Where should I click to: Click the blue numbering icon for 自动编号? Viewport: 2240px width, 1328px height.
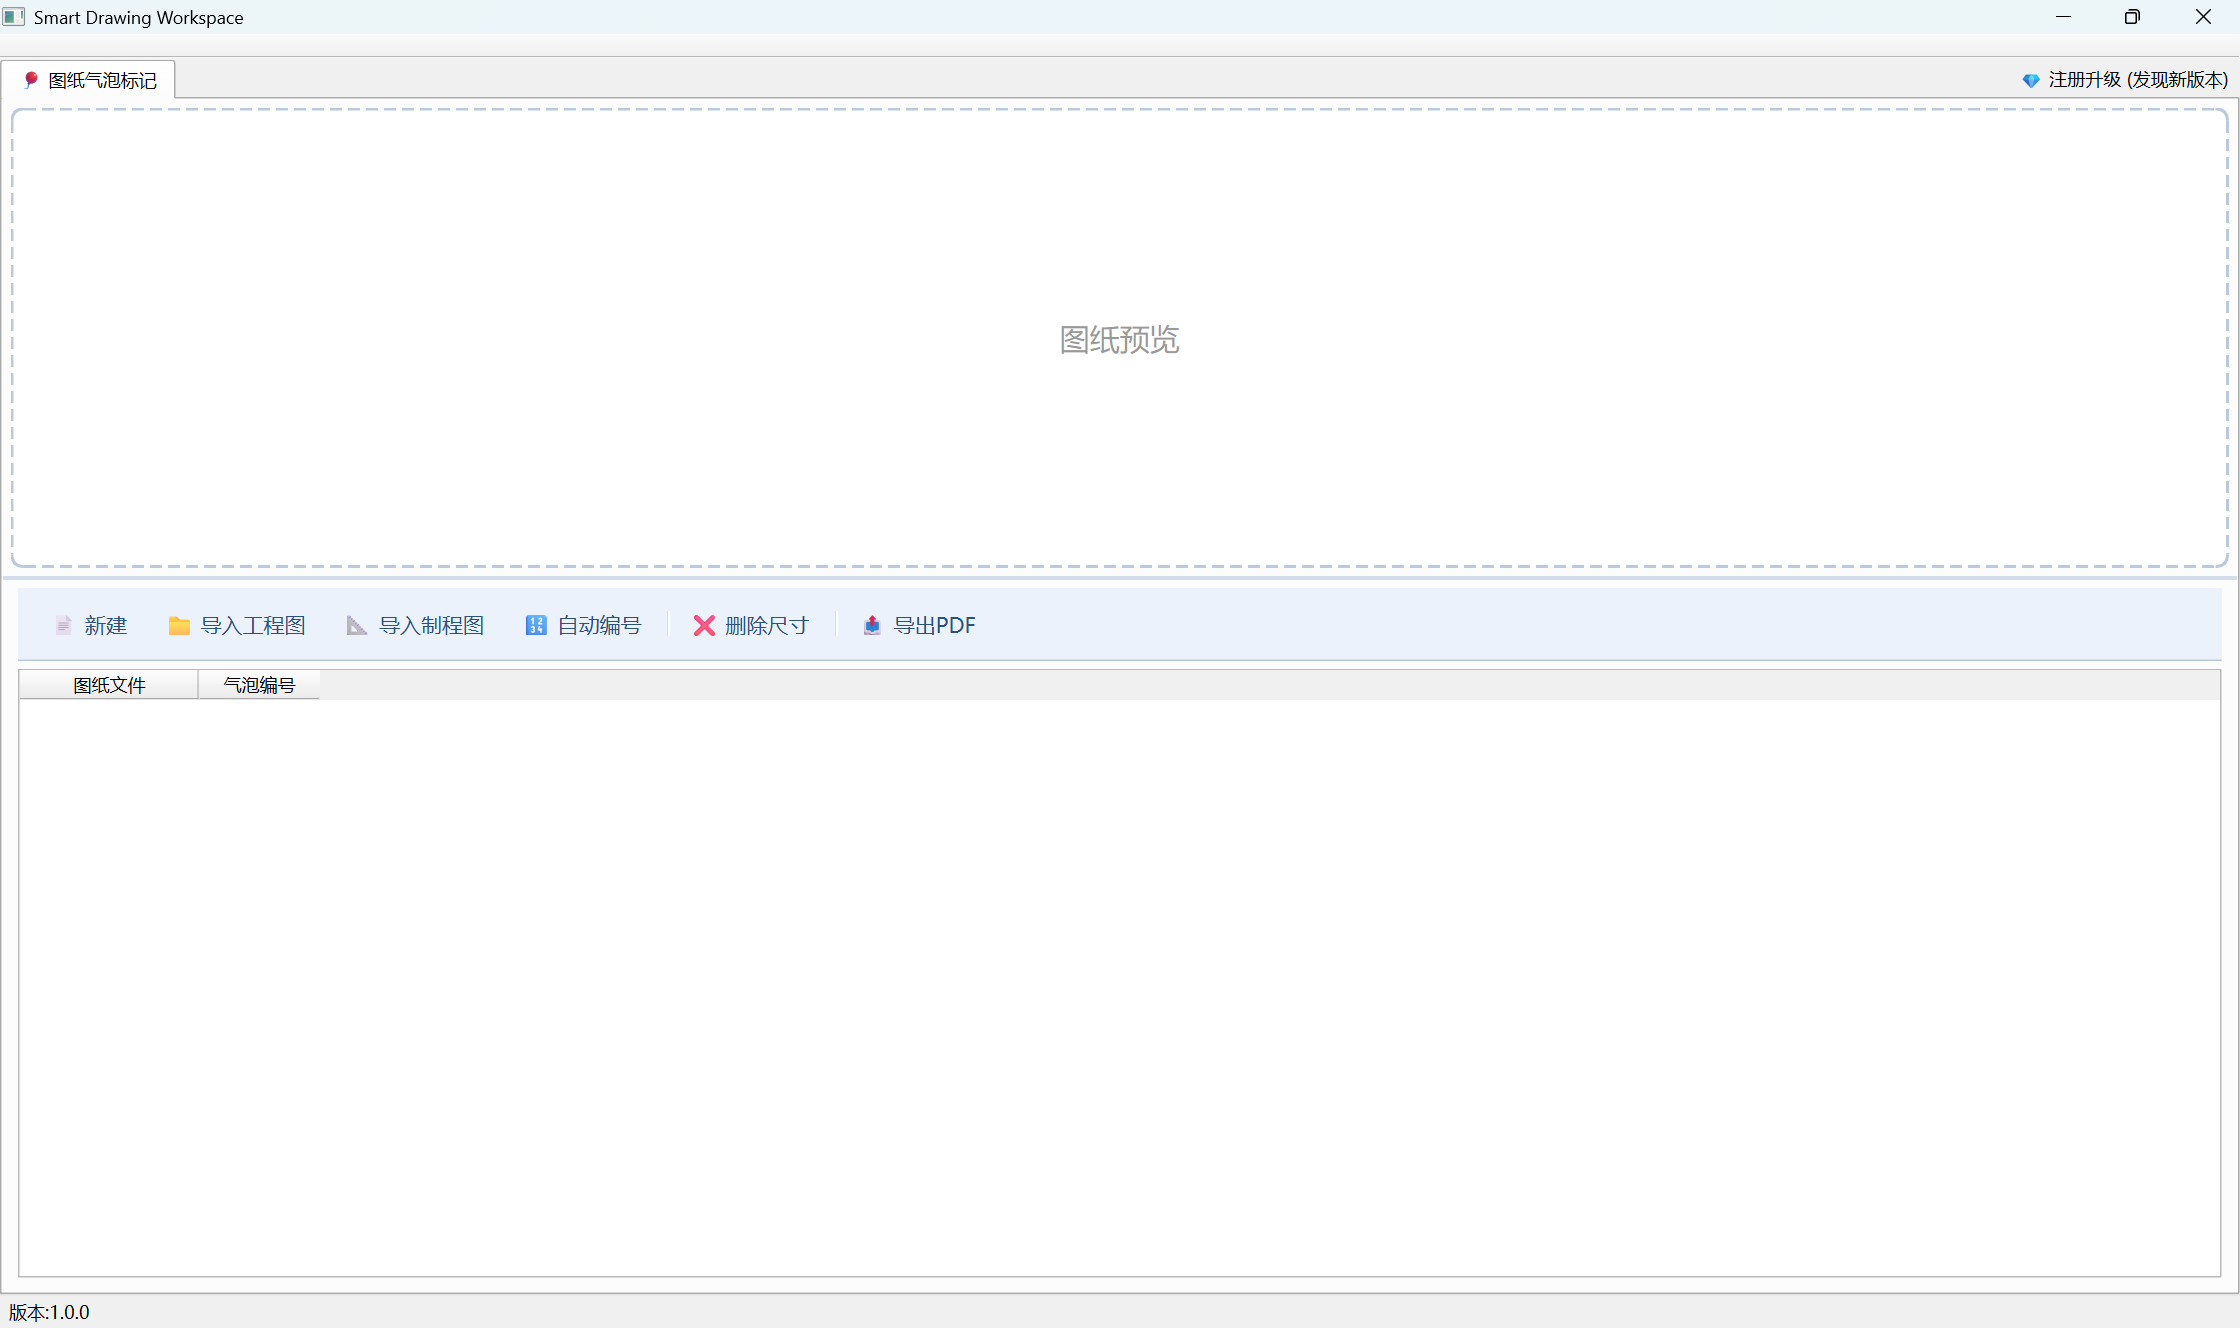(x=536, y=625)
